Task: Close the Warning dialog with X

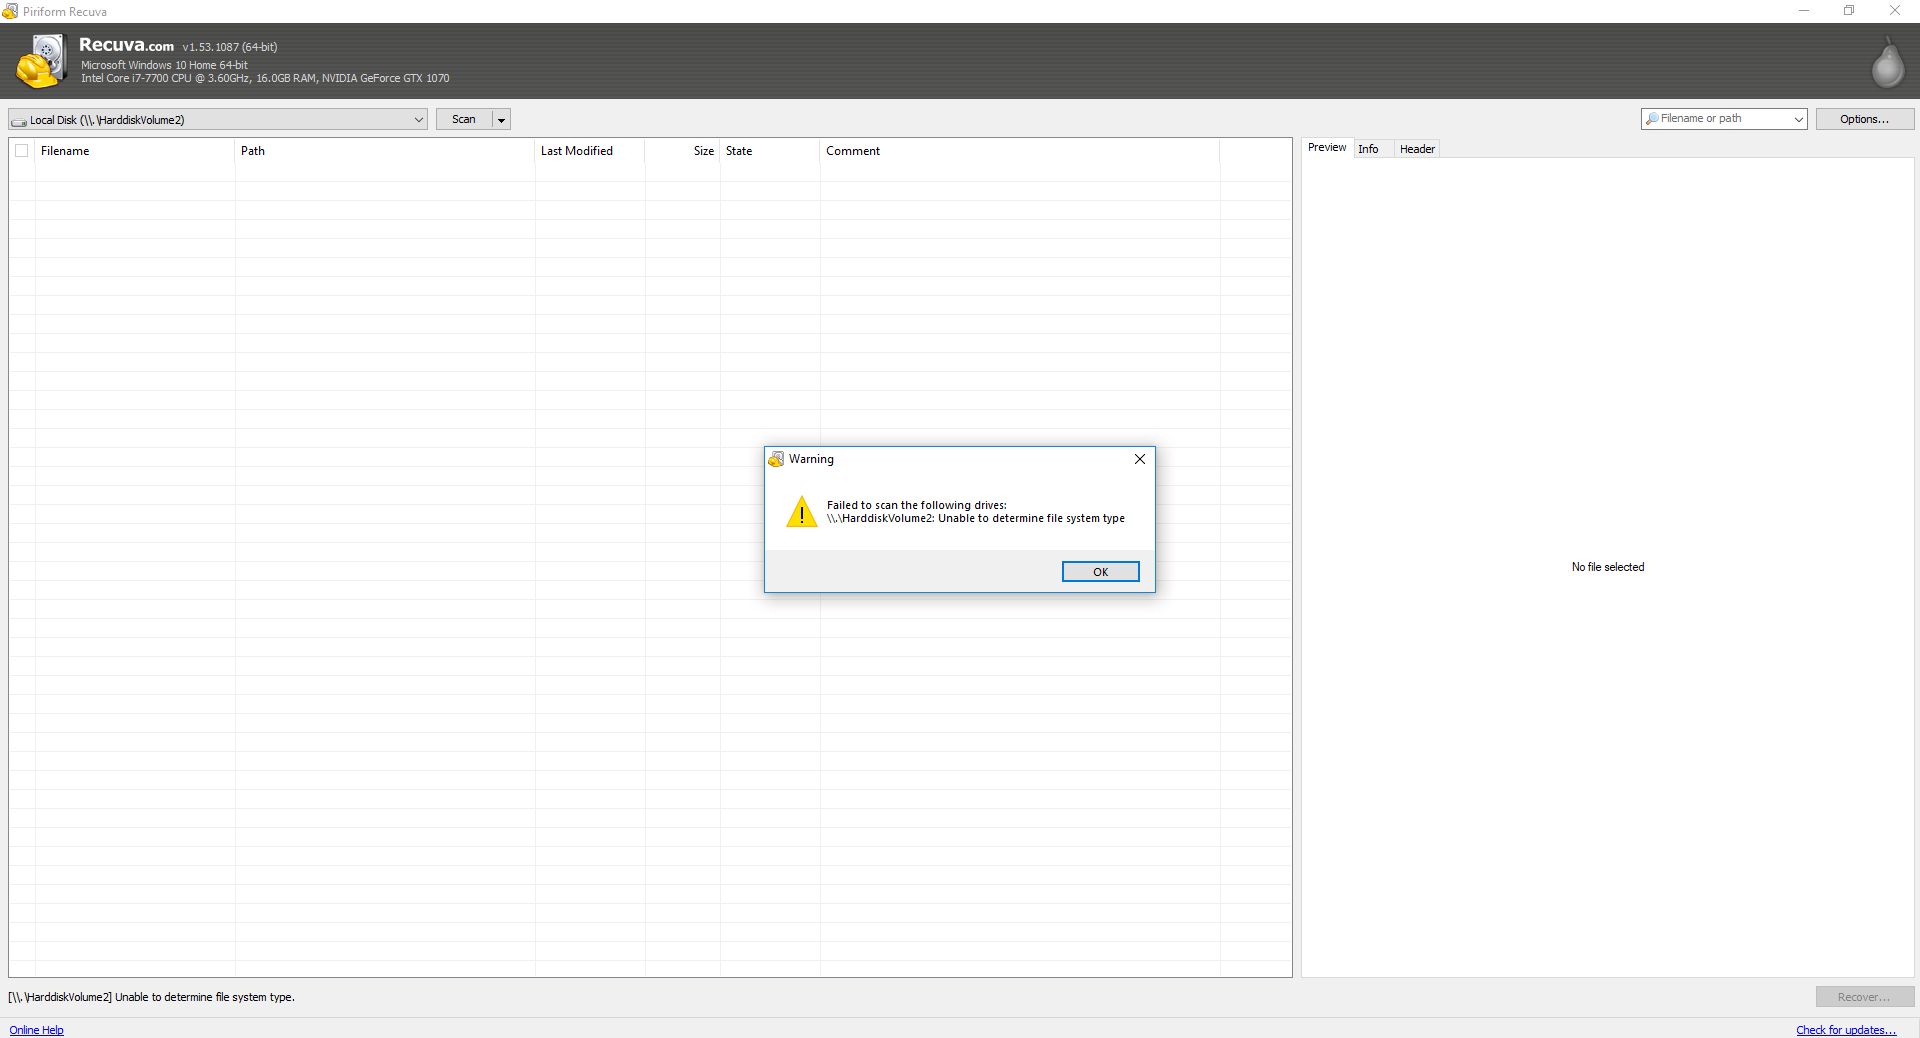Action: click(x=1140, y=459)
